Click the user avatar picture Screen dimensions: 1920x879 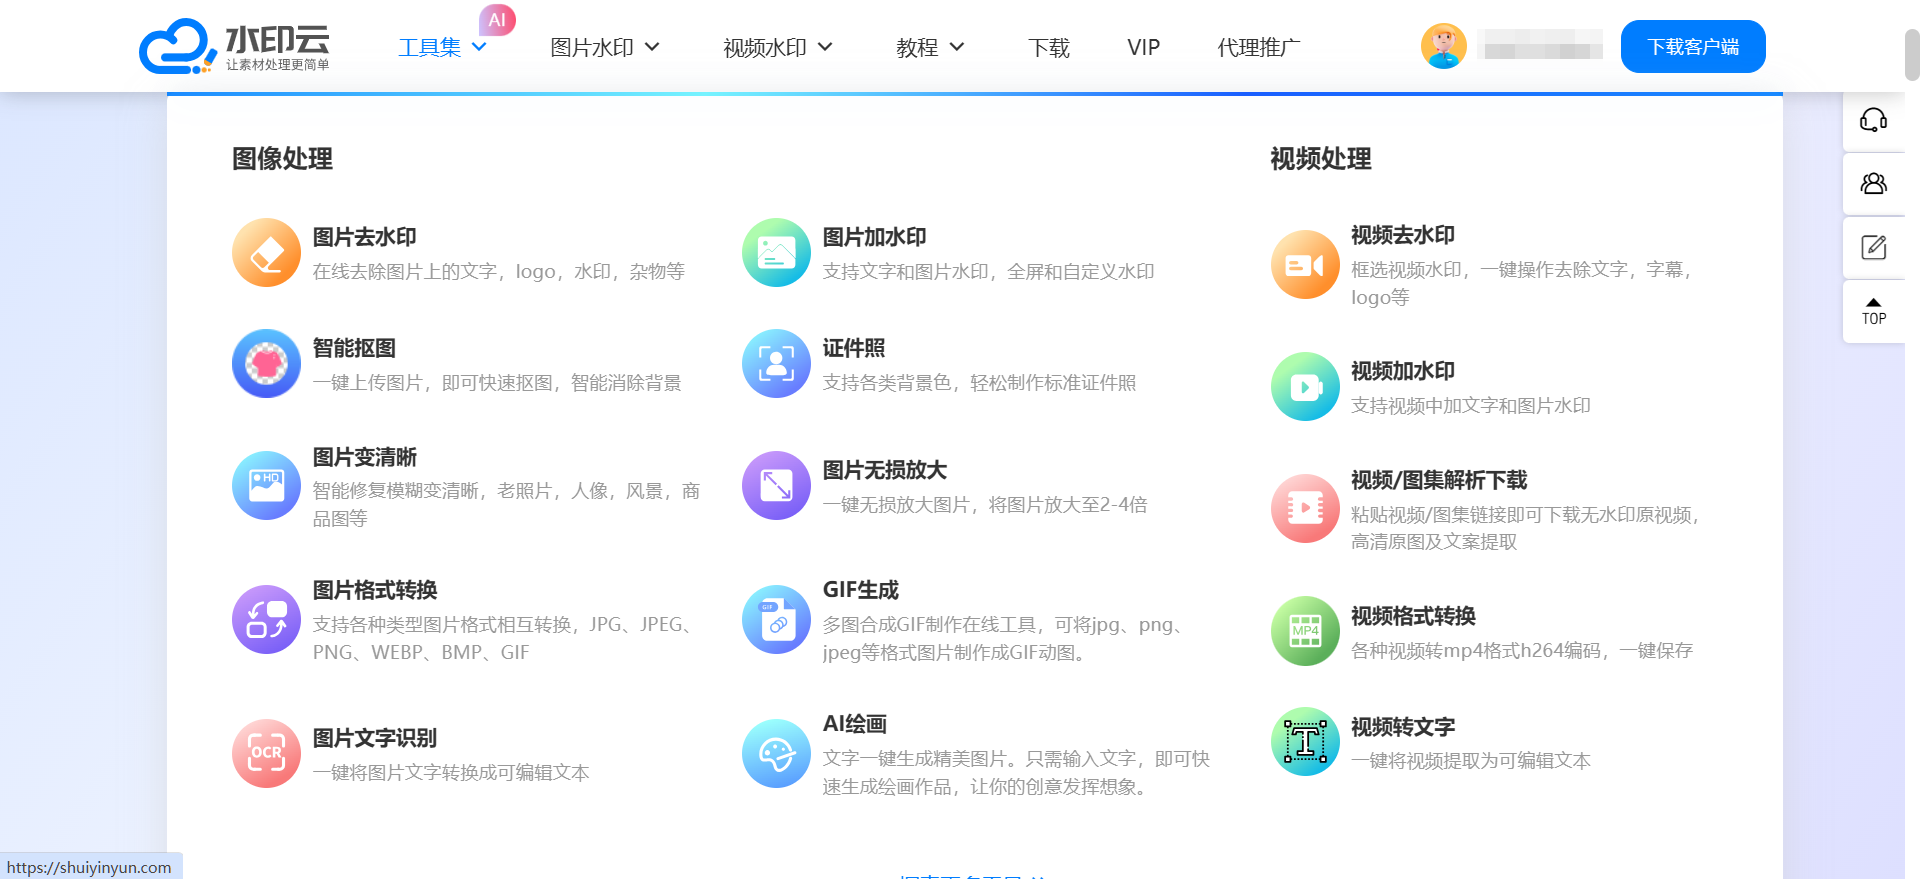(1443, 46)
